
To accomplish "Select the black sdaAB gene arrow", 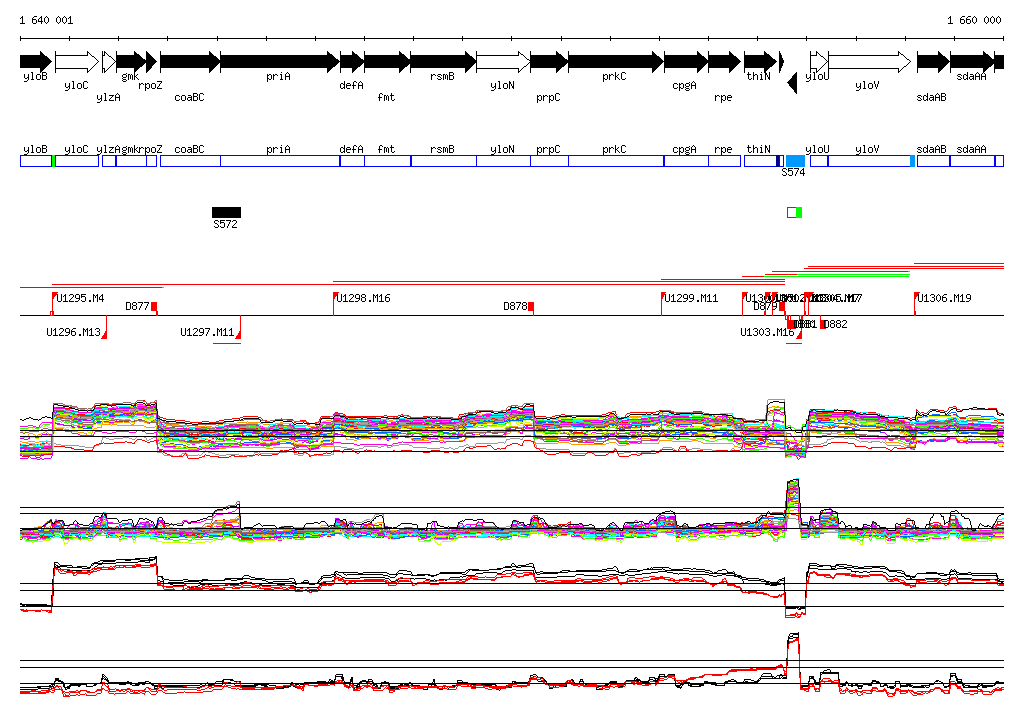I will pyautogui.click(x=933, y=62).
